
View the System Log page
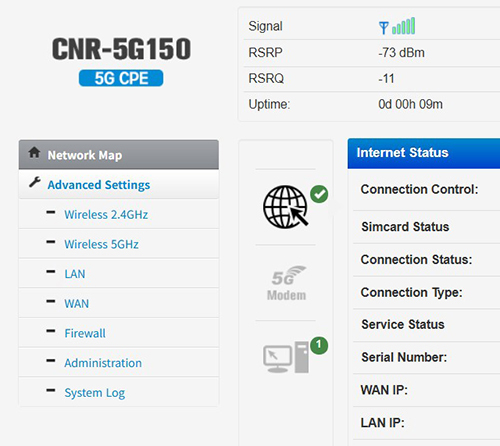pyautogui.click(x=95, y=393)
